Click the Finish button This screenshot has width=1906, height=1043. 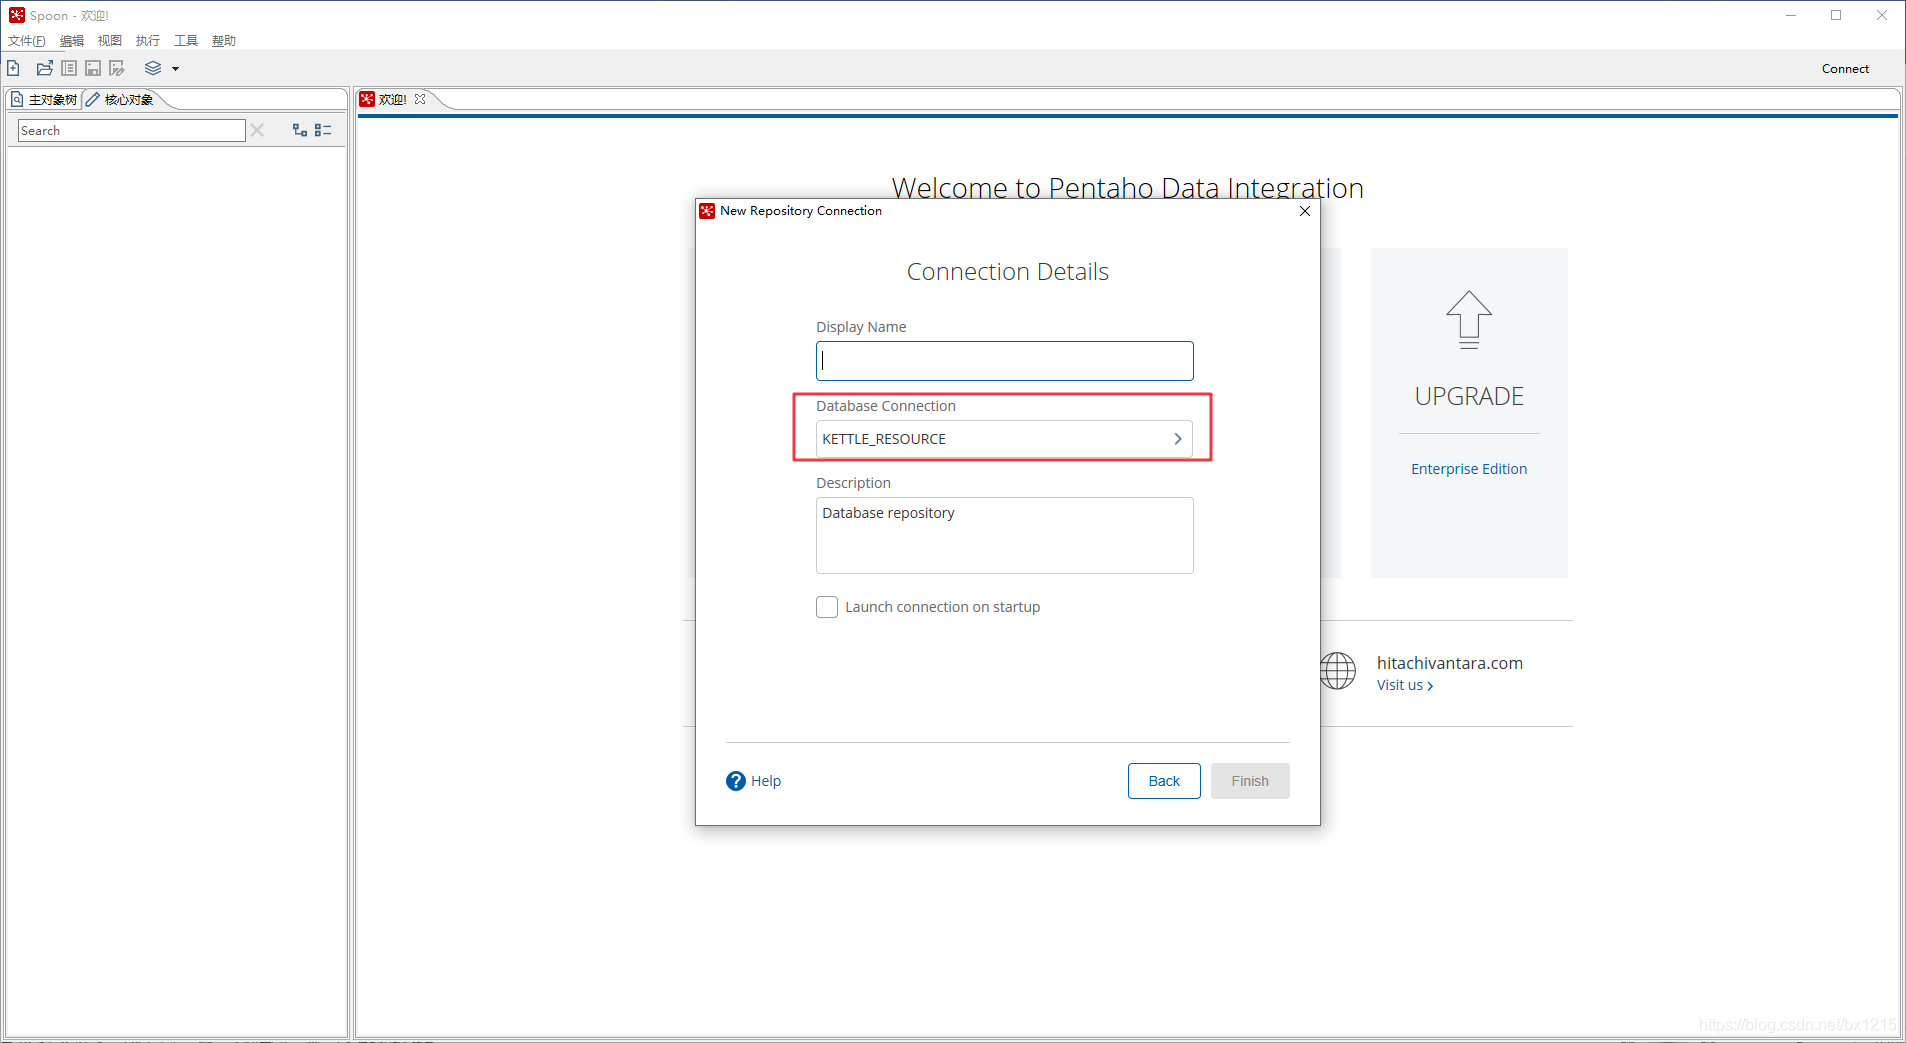pos(1250,781)
